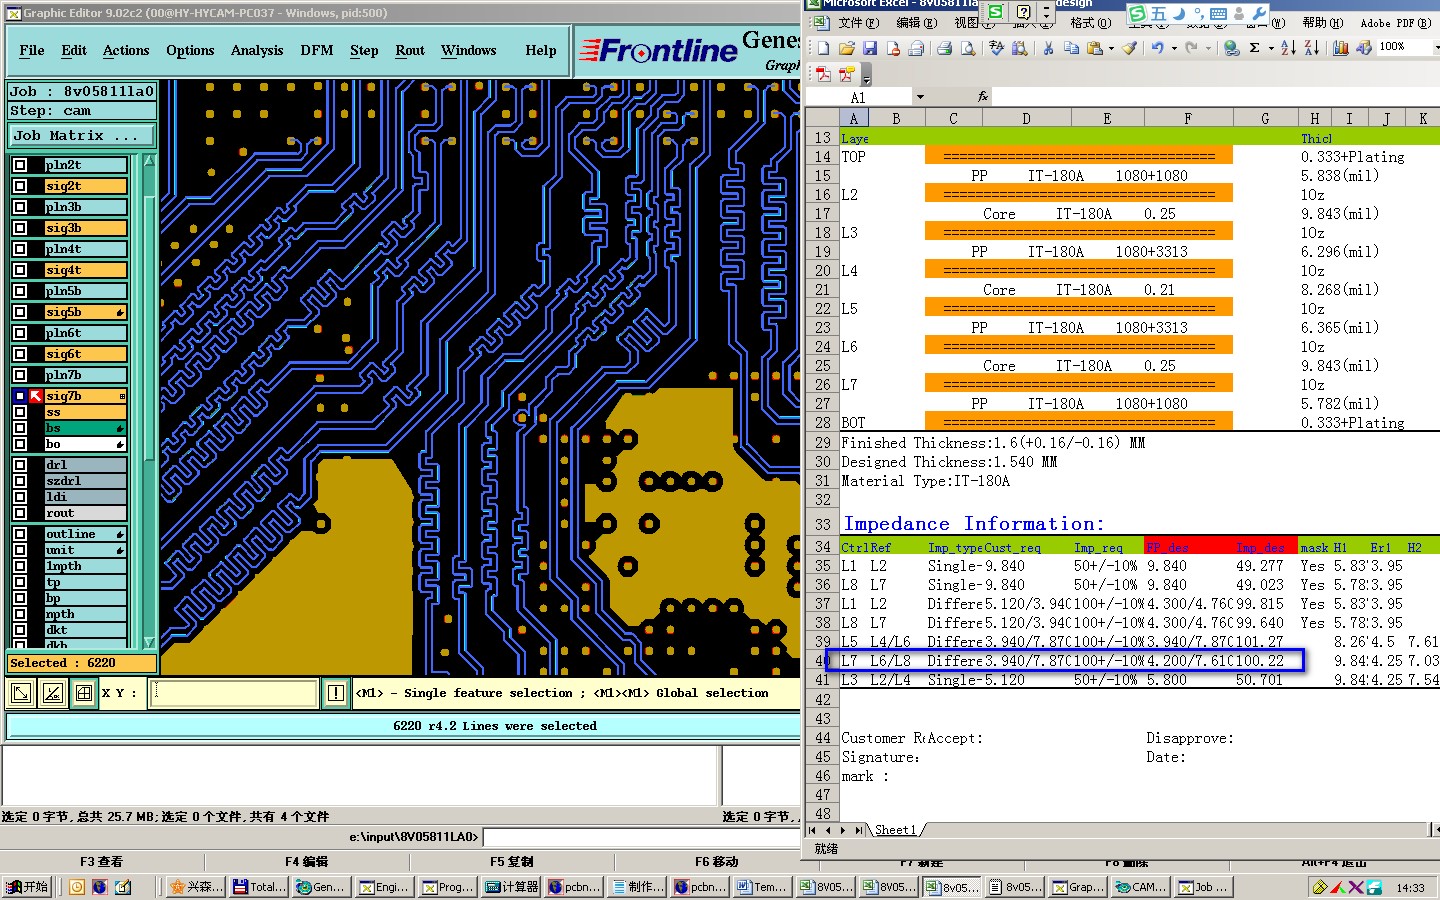Click the grid snap icon beside X Y
This screenshot has height=900, width=1440.
click(x=84, y=693)
